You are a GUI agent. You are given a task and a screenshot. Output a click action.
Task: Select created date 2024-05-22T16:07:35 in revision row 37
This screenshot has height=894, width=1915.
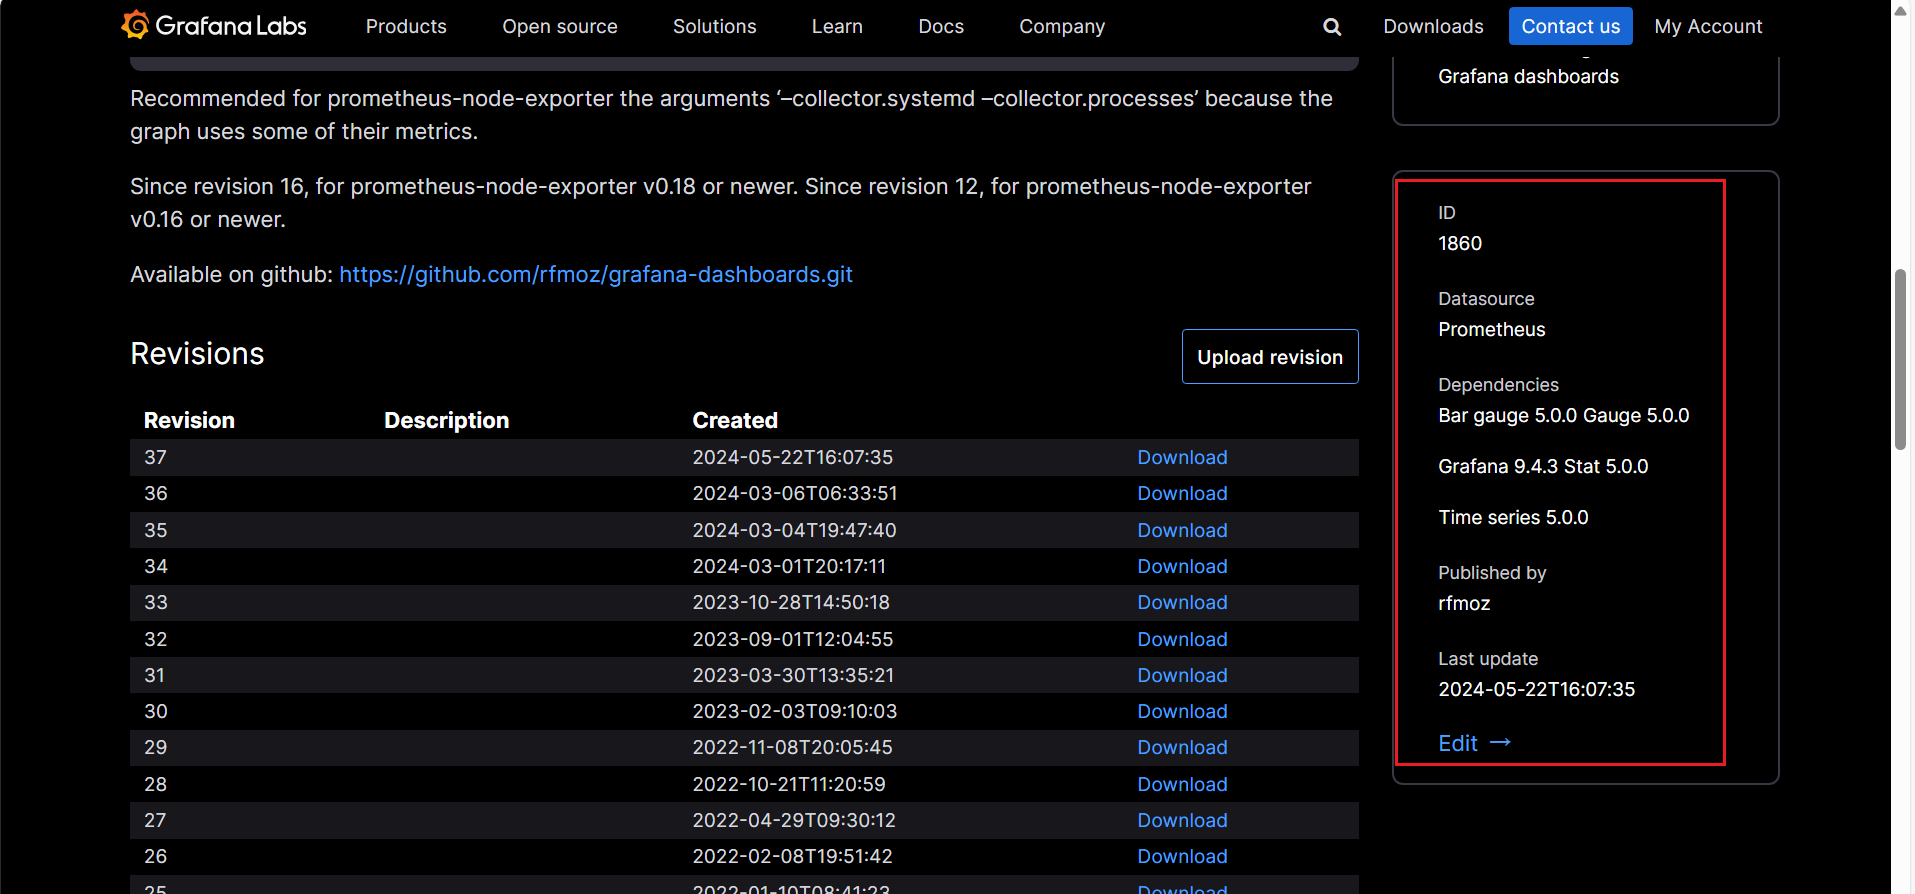coord(792,457)
